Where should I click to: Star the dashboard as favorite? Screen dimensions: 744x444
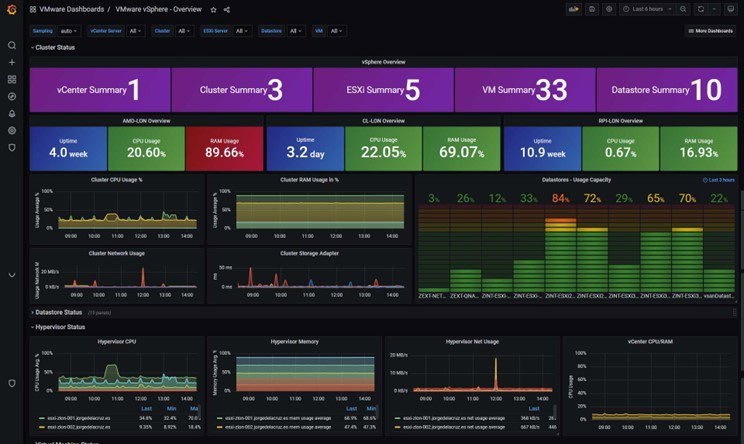click(x=214, y=9)
